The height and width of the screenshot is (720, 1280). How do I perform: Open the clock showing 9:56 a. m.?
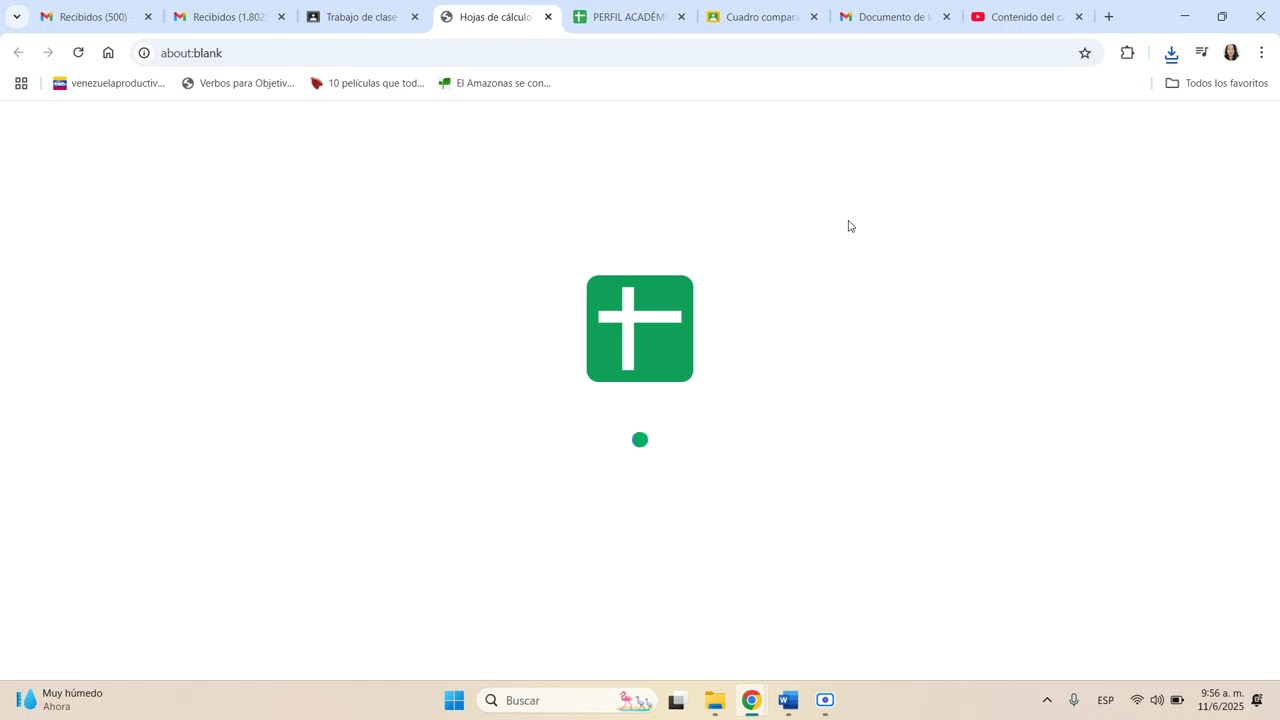click(x=1221, y=700)
